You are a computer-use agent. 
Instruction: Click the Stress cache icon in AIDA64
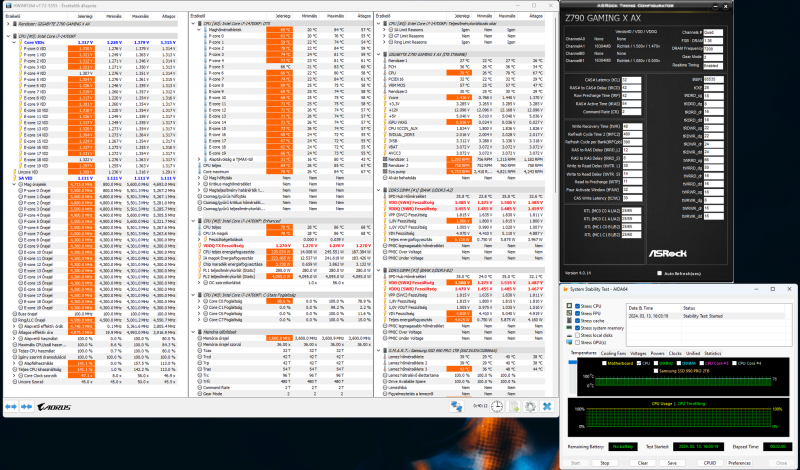click(569, 320)
